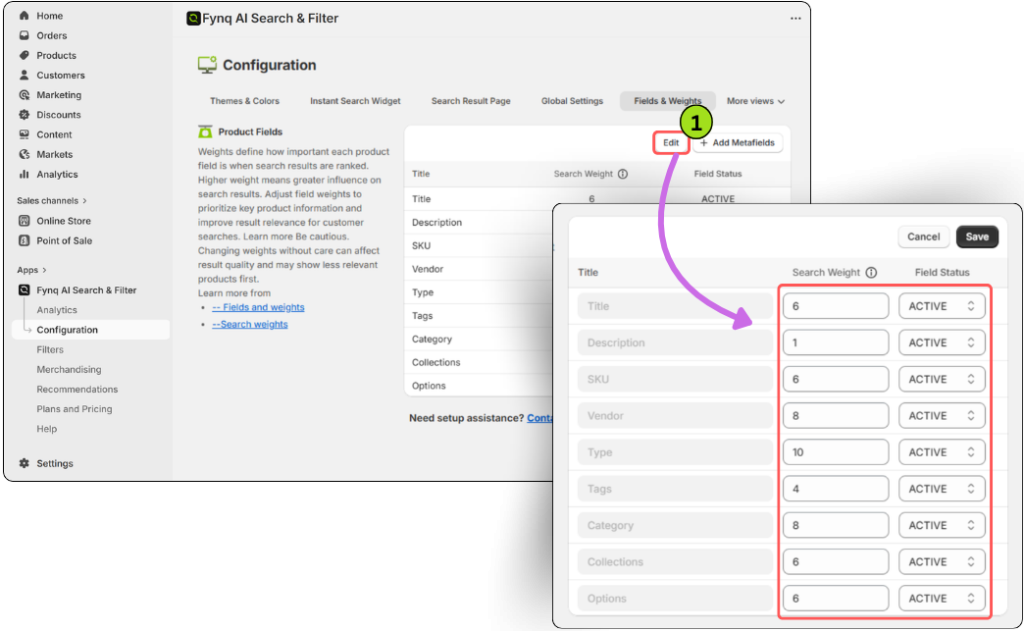Open Field Status dropdown for SKU
Screen dimensions: 1024x631
[x=942, y=380]
